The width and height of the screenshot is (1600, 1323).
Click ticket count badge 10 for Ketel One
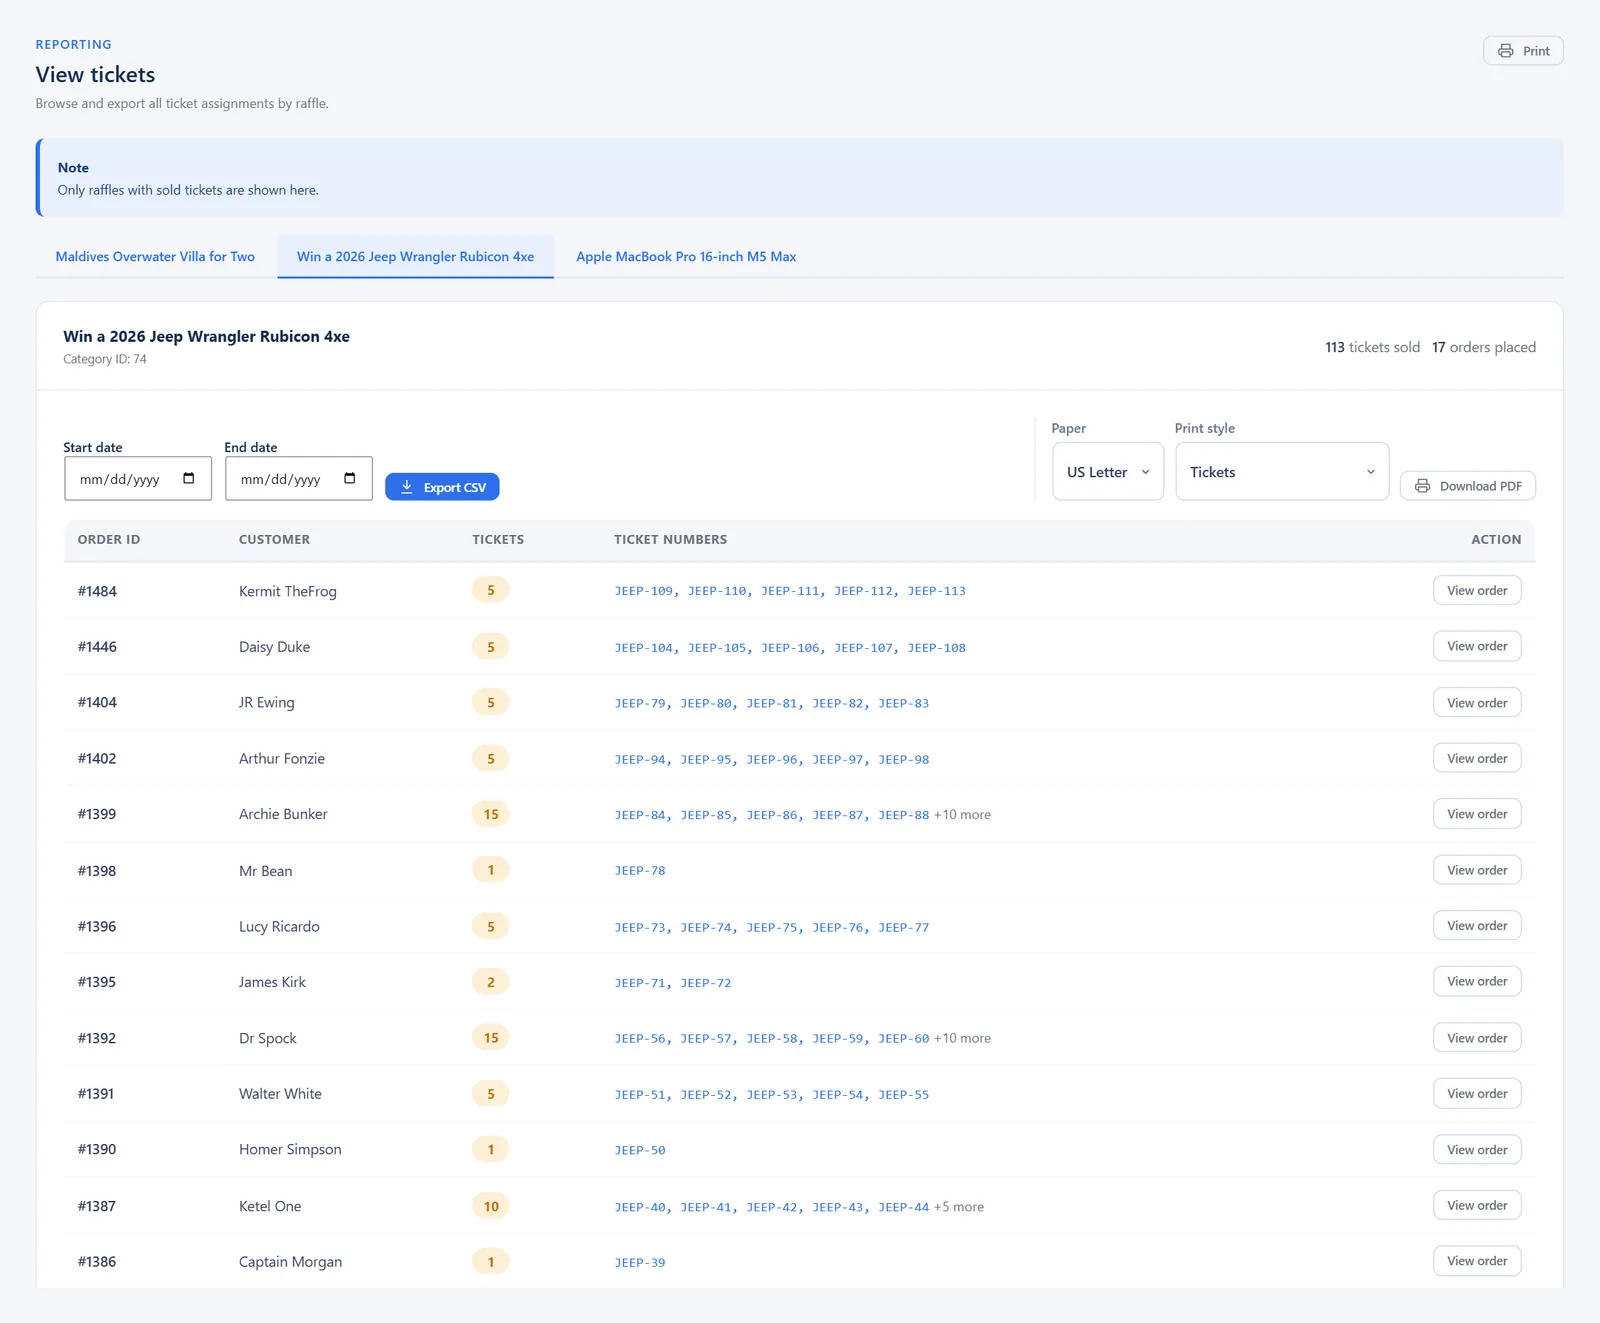(491, 1206)
